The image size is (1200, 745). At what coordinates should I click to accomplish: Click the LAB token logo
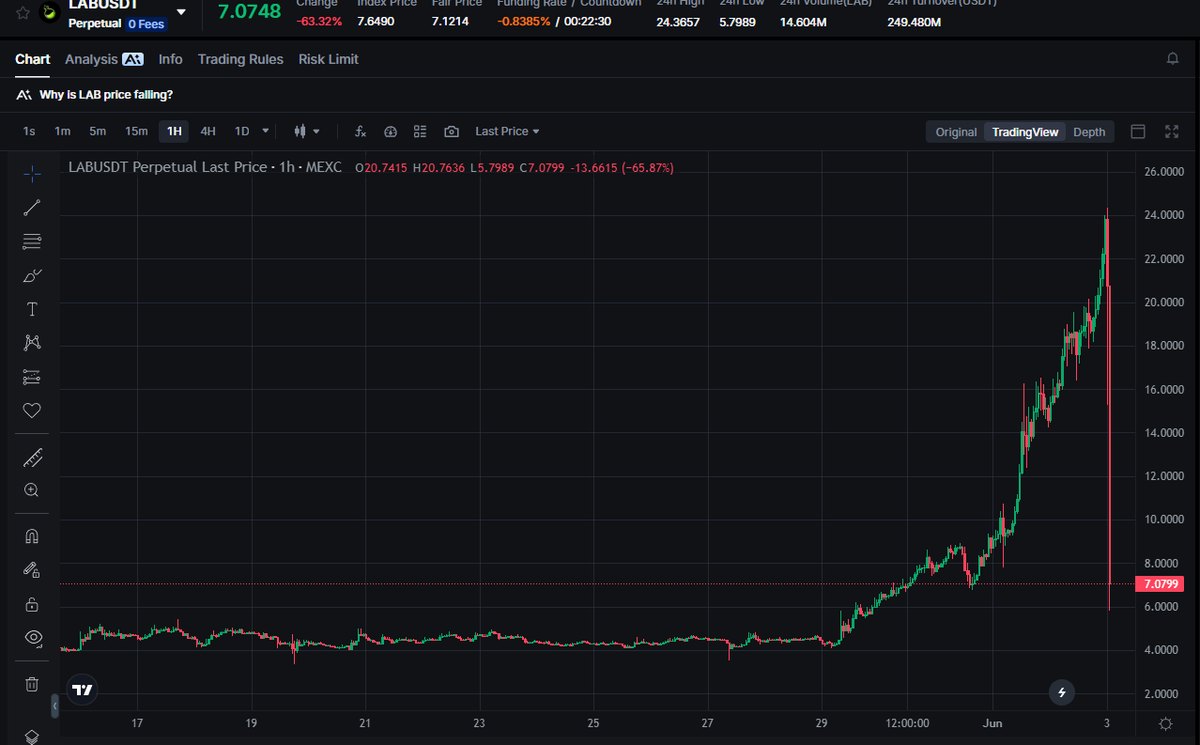(48, 13)
